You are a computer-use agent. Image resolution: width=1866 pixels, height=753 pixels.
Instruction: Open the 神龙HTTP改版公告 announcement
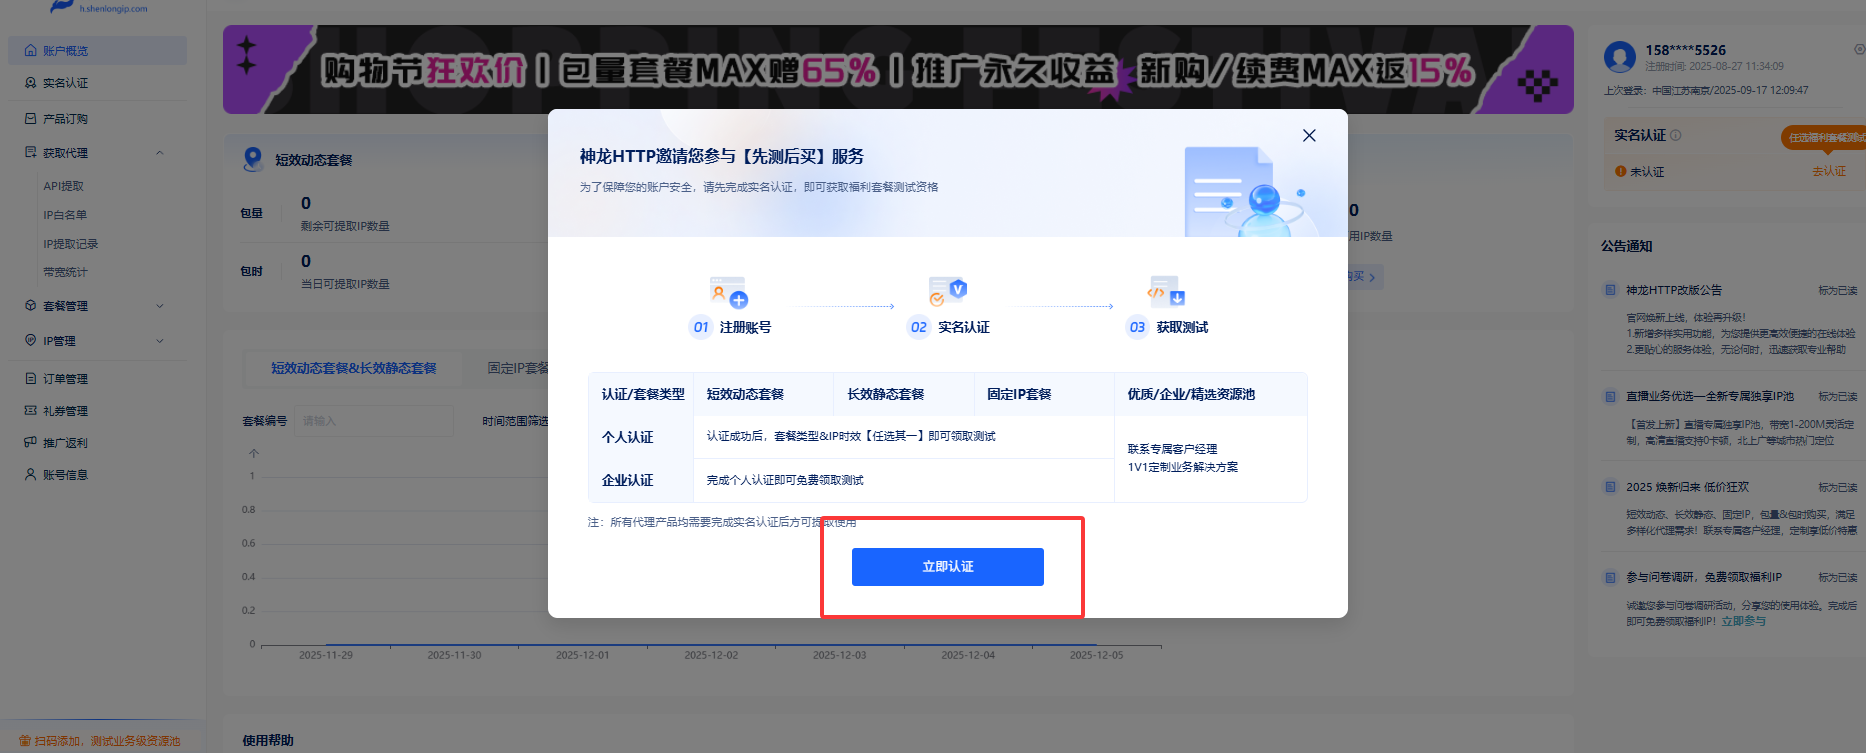(1673, 290)
